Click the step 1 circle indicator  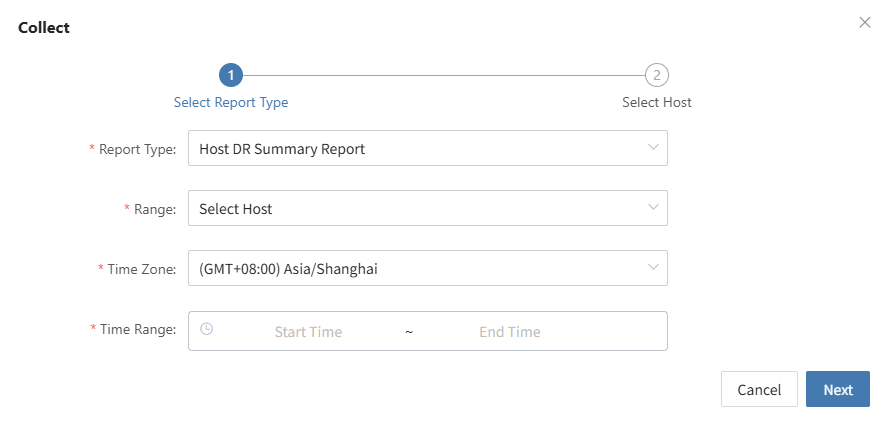pyautogui.click(x=231, y=75)
